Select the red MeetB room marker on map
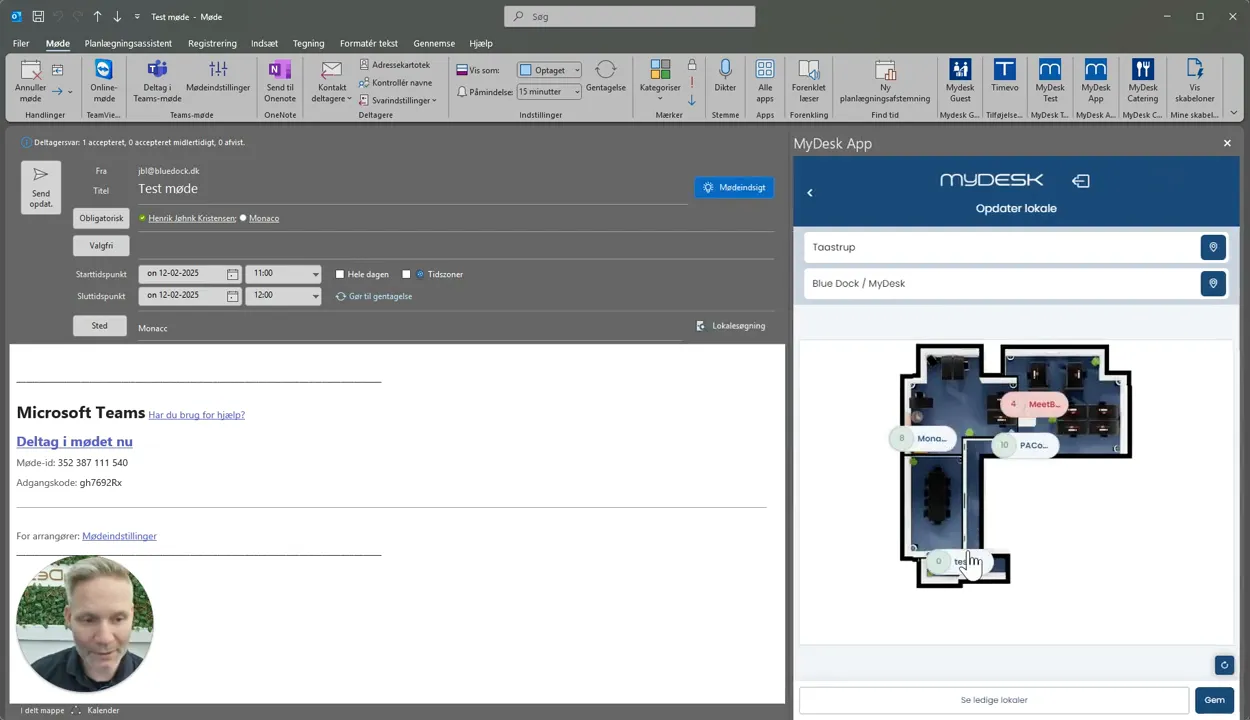1250x720 pixels. pyautogui.click(x=1034, y=404)
